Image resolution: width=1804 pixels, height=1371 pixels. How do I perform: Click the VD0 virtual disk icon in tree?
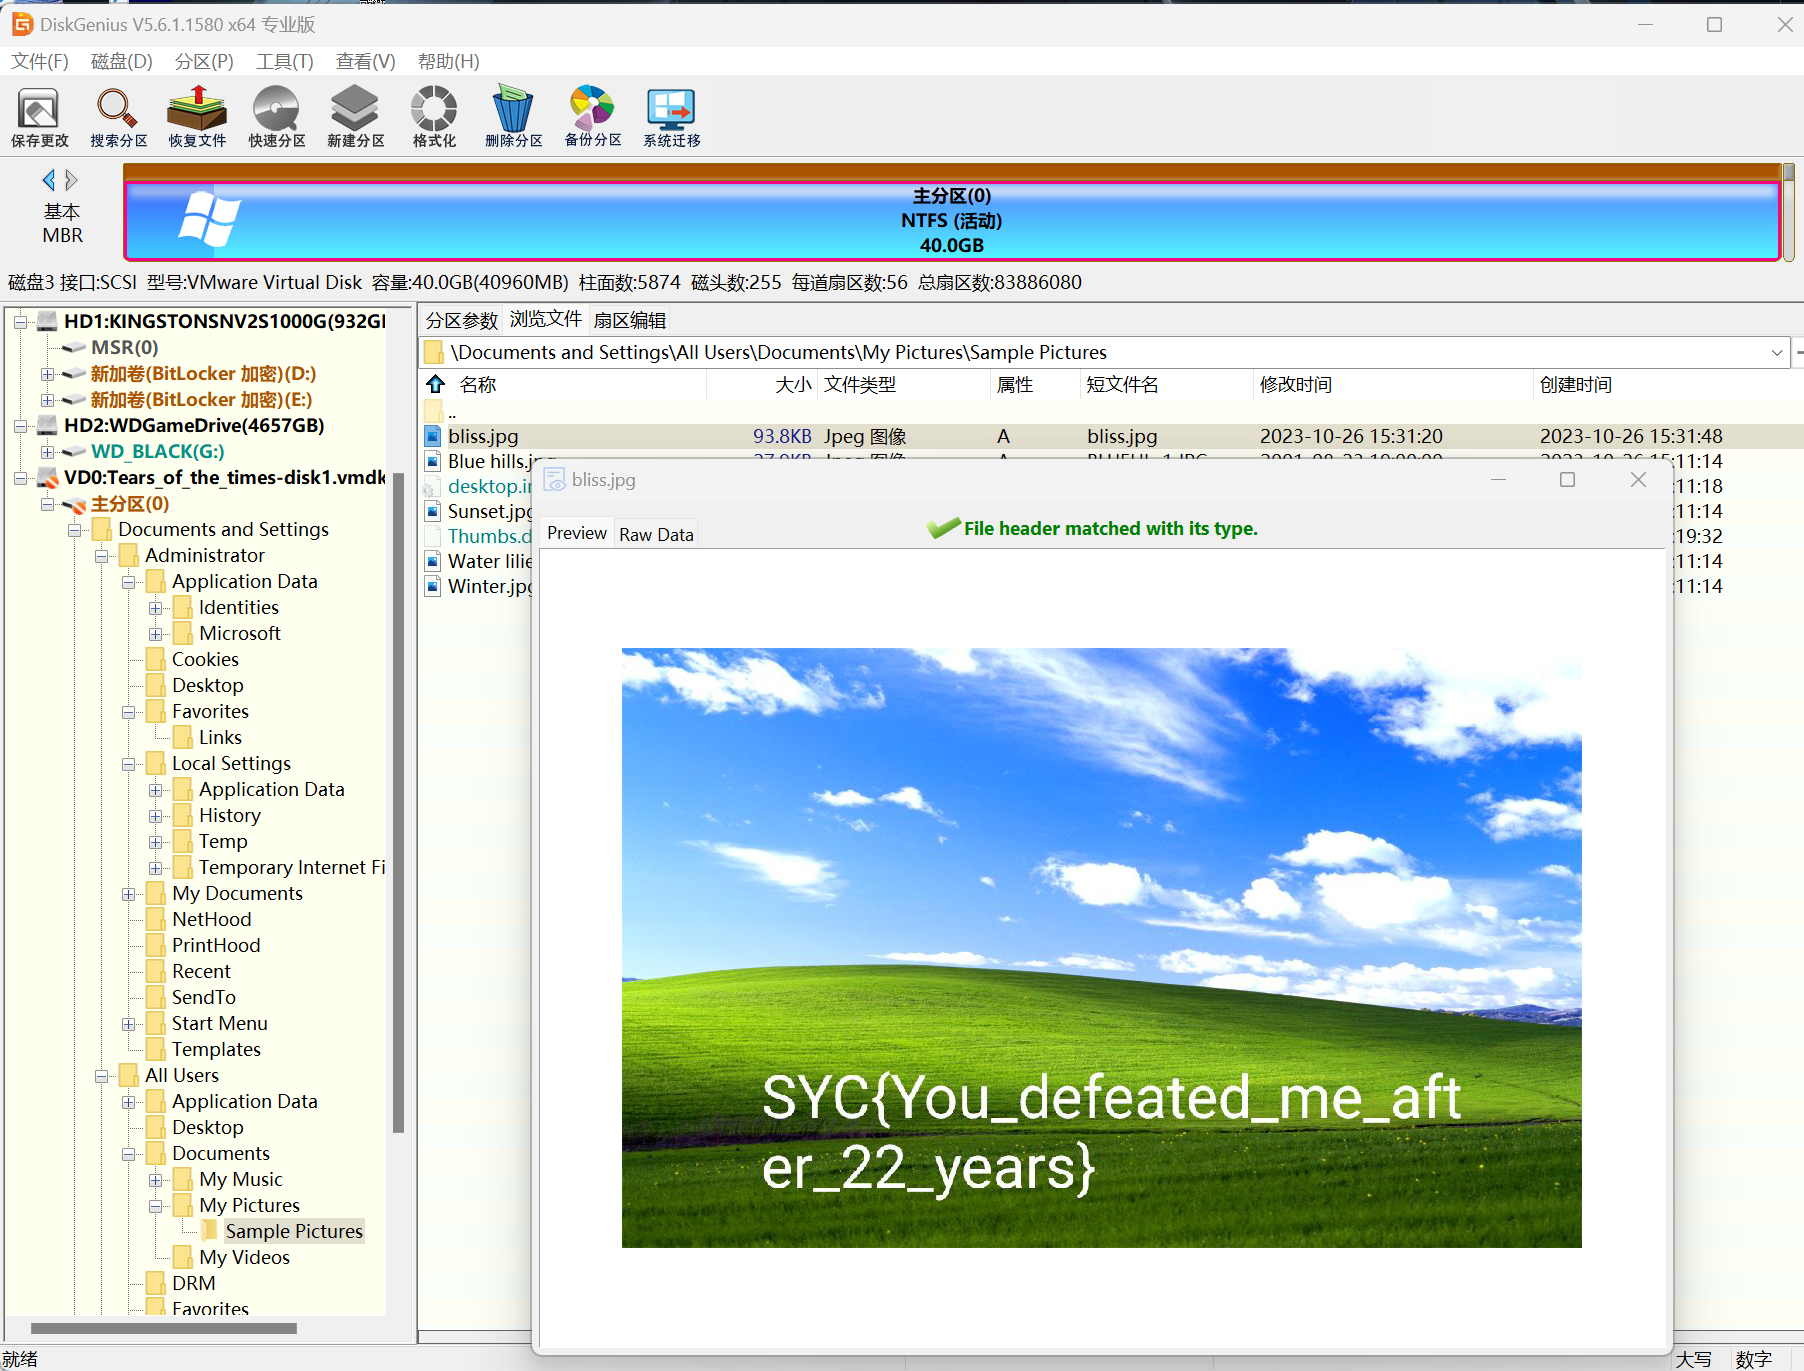47,477
